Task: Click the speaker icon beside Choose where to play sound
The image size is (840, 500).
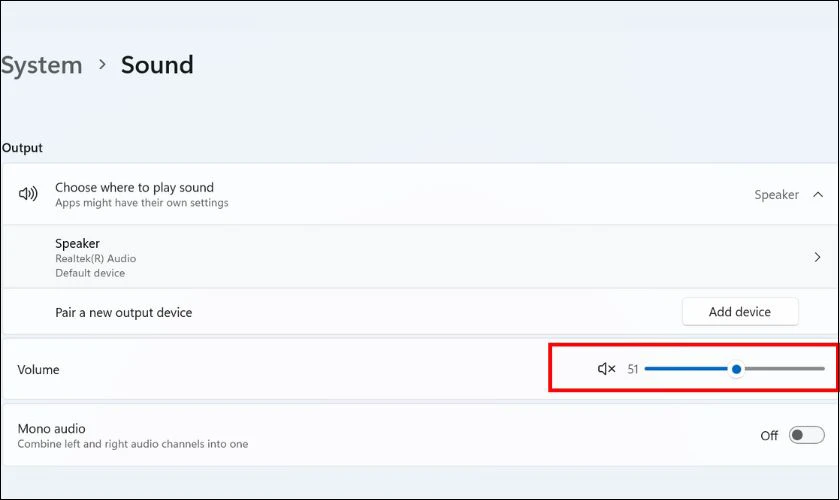Action: pos(28,193)
